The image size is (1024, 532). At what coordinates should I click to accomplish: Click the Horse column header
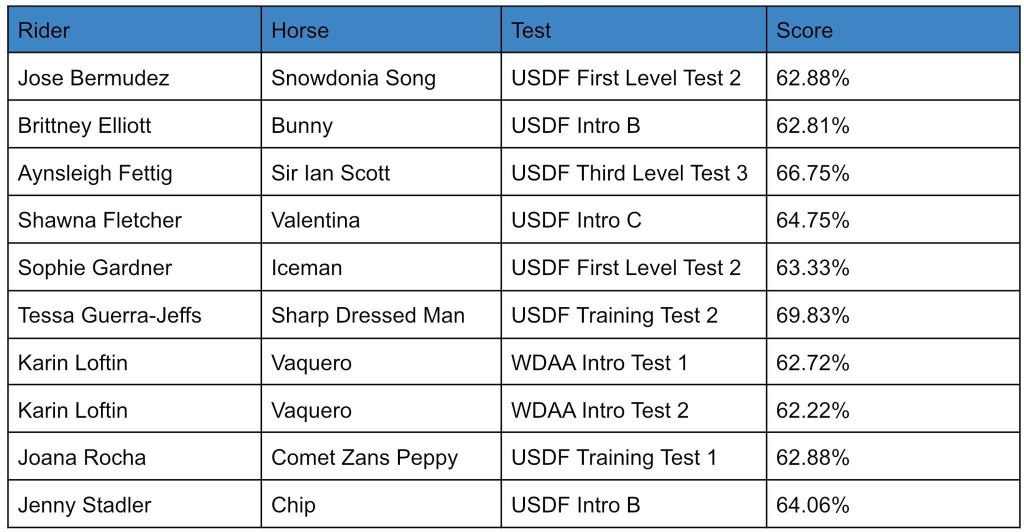381,30
